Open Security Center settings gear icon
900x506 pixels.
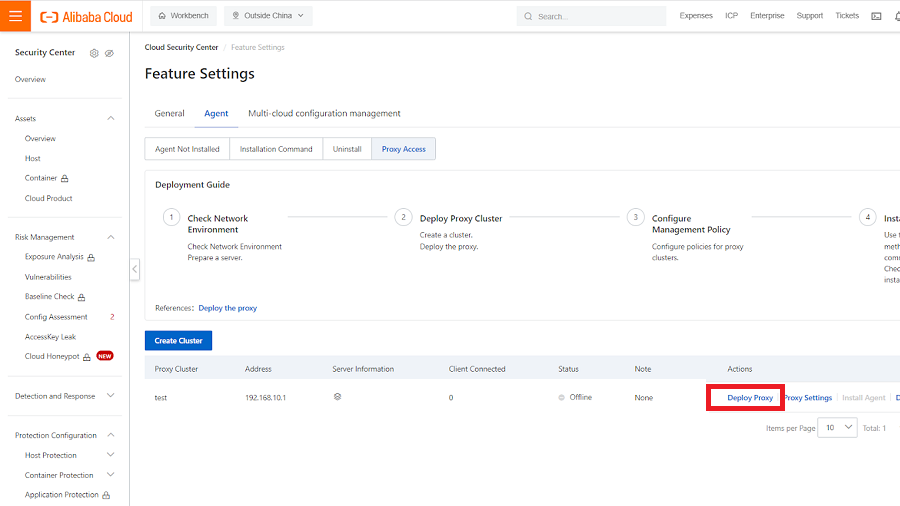[94, 53]
